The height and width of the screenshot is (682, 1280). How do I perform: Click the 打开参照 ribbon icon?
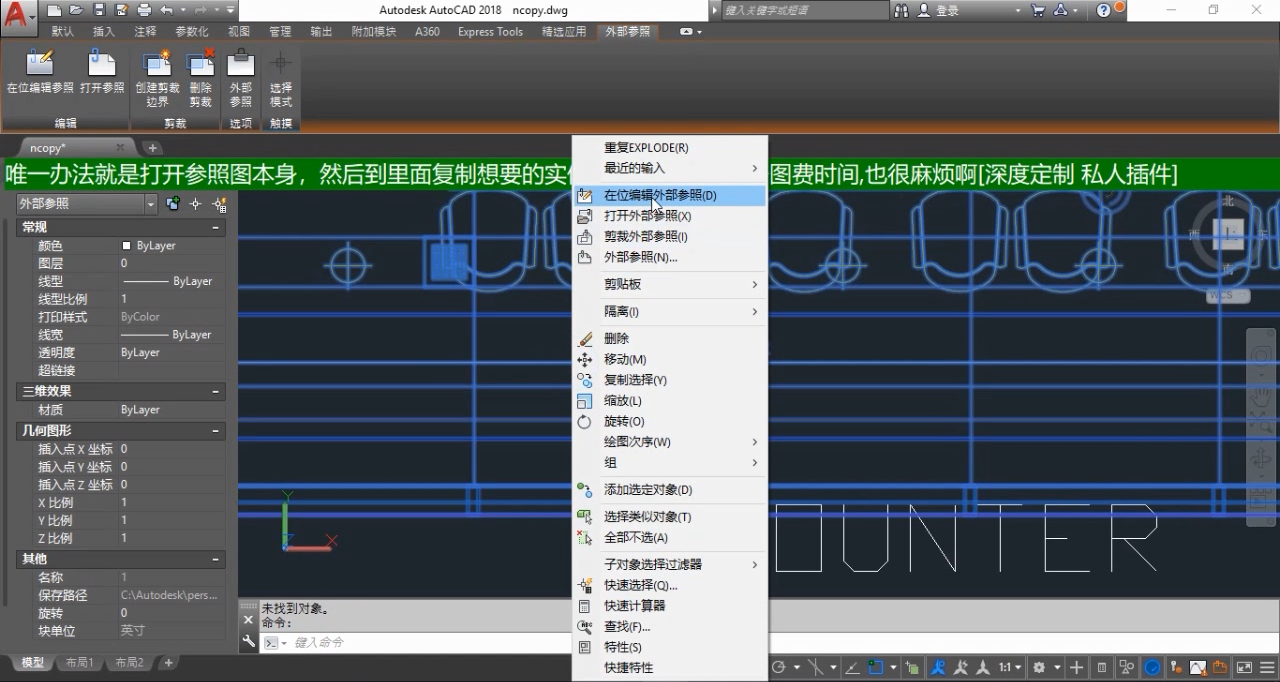102,64
